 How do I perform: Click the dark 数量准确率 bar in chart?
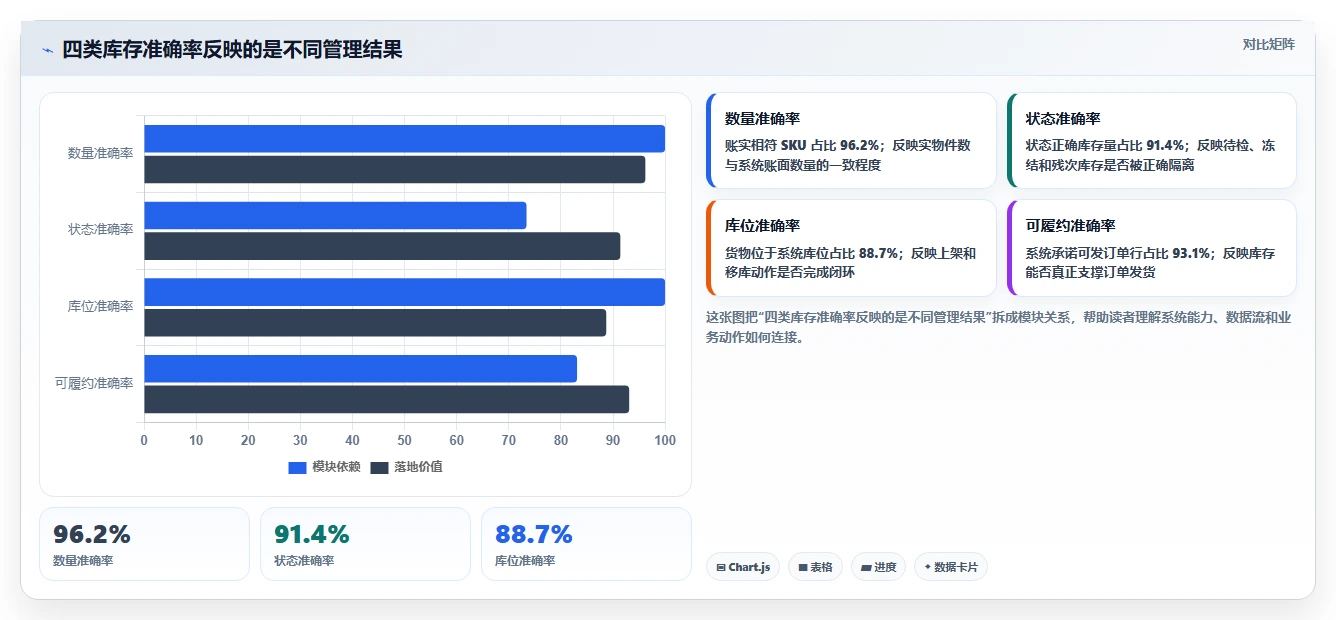coord(394,169)
